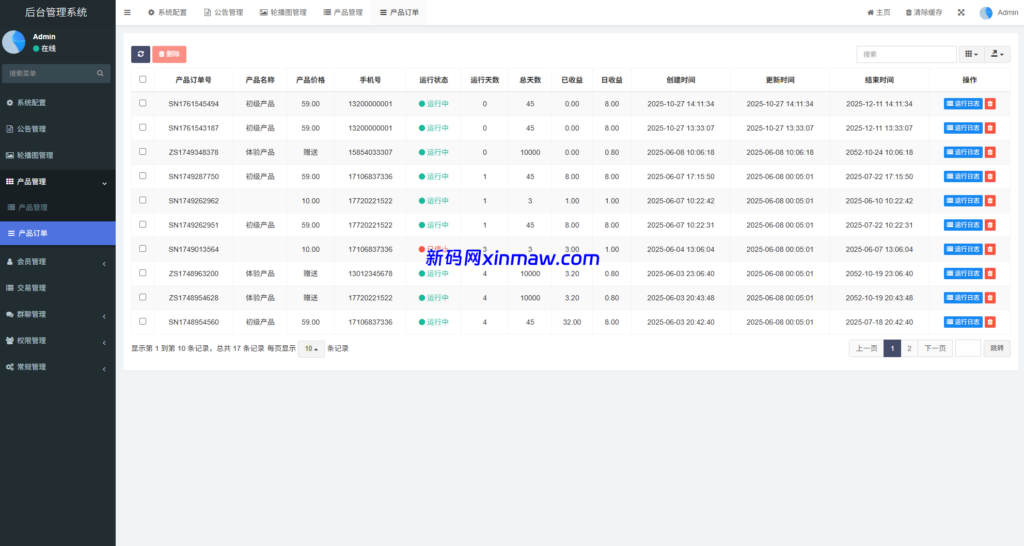Select the 产品订单 top tab
This screenshot has width=1024, height=546.
point(399,12)
